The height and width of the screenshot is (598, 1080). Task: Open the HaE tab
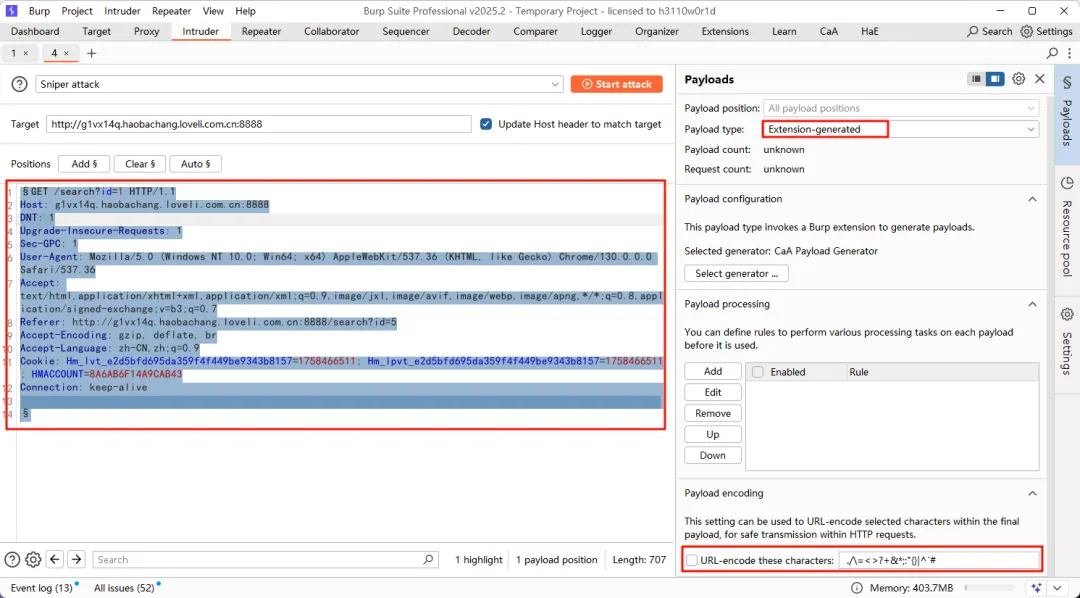pos(869,31)
